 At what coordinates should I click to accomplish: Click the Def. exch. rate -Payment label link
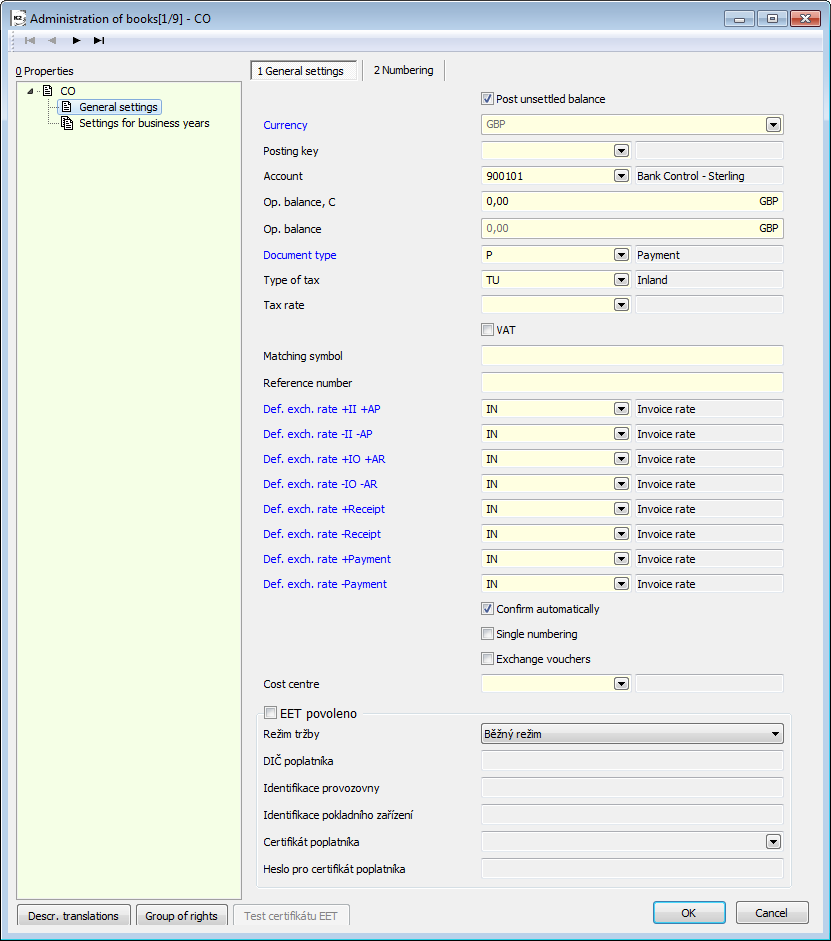point(325,584)
